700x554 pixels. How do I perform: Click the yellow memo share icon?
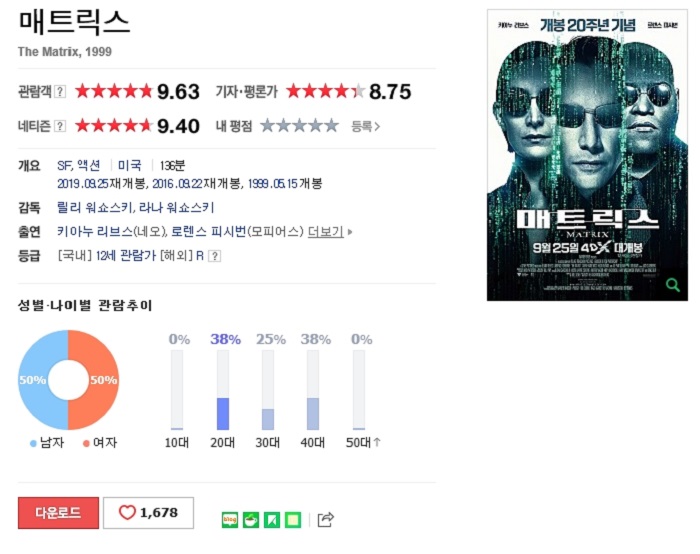tap(293, 520)
